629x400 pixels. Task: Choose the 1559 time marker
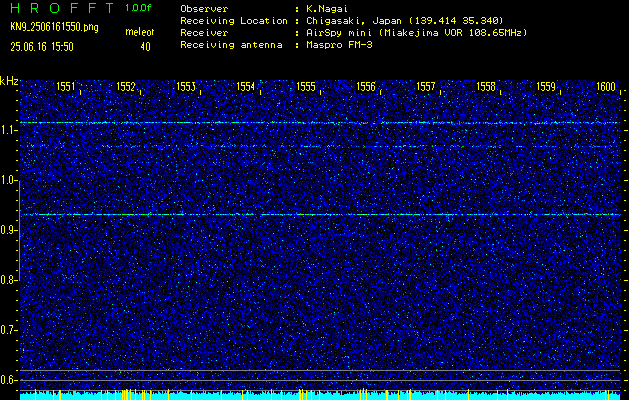(546, 86)
